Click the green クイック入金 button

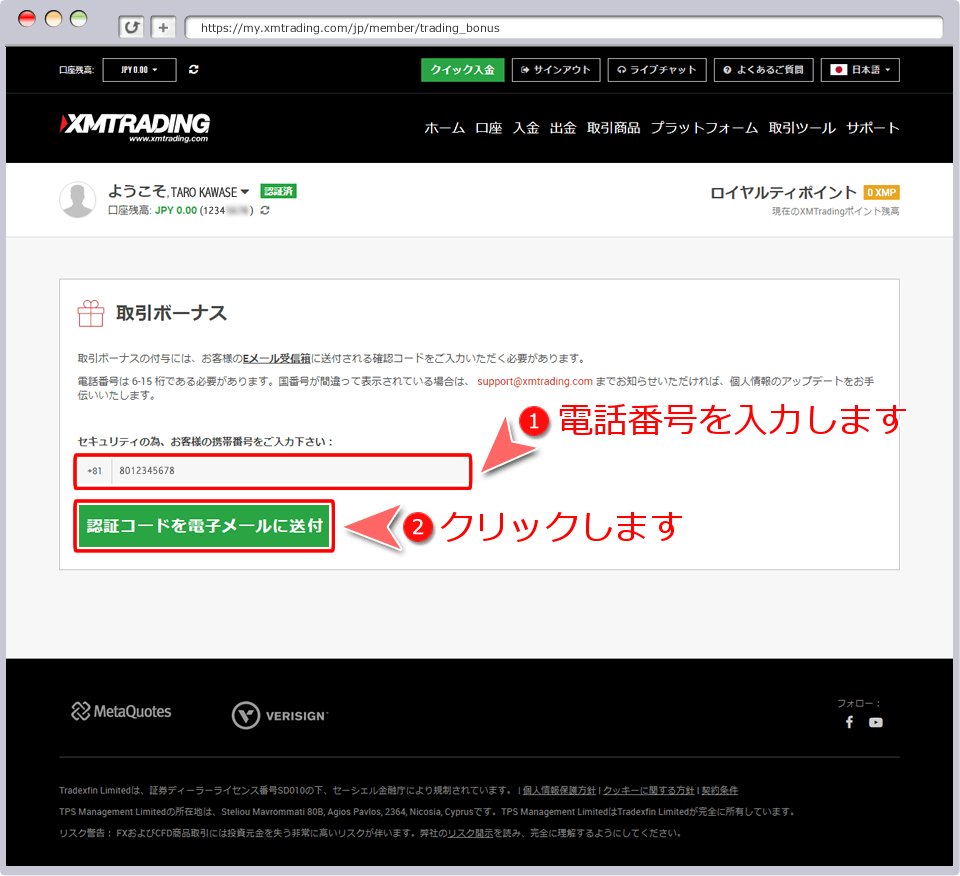(462, 70)
